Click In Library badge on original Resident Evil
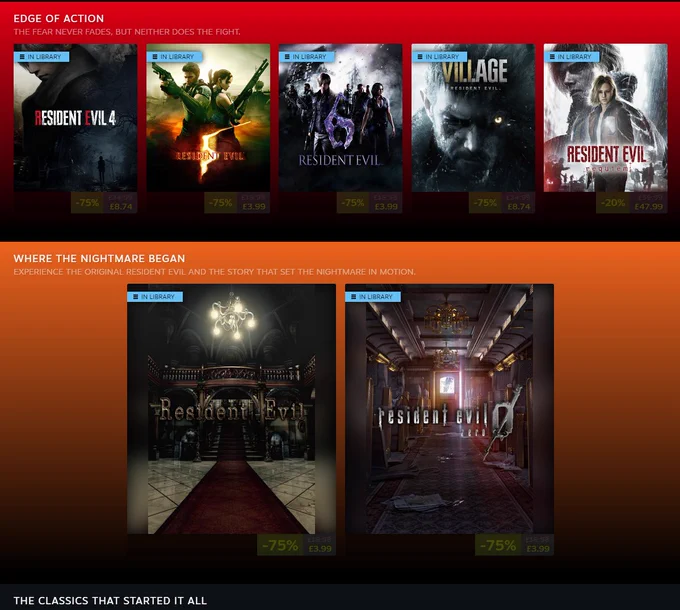The width and height of the screenshot is (680, 610). (155, 297)
